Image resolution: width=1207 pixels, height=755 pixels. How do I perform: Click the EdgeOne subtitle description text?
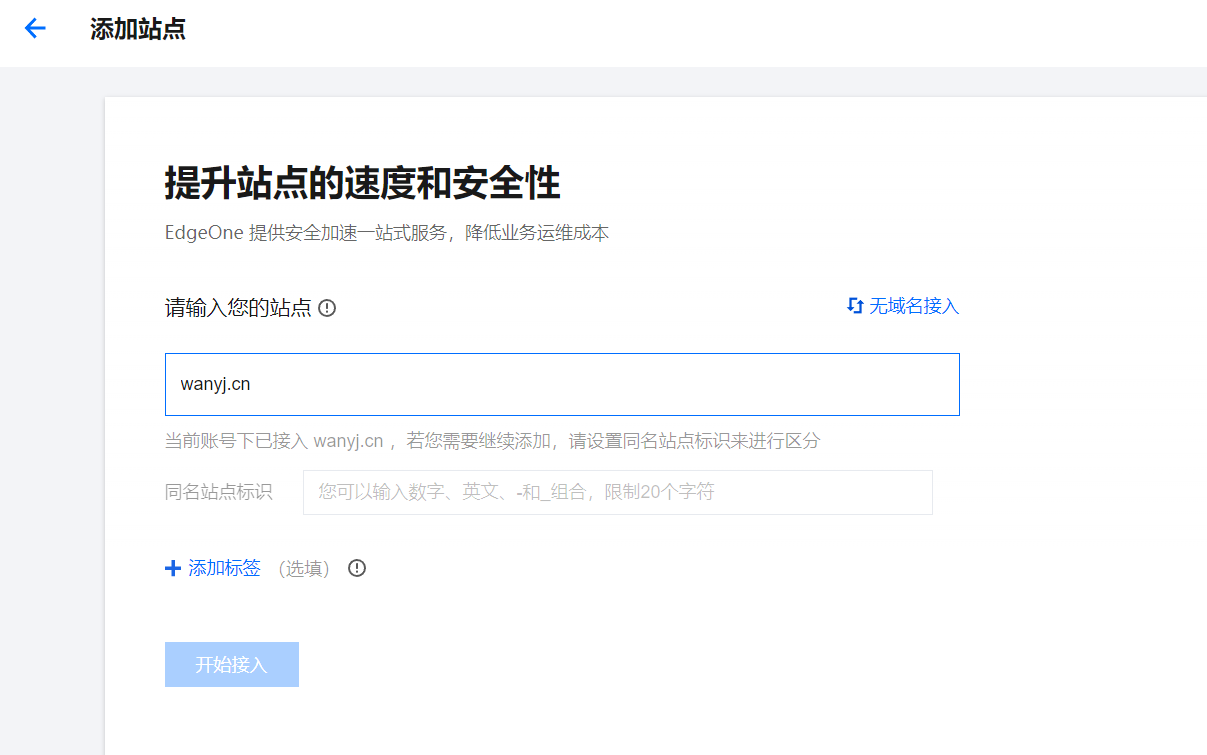pos(386,233)
